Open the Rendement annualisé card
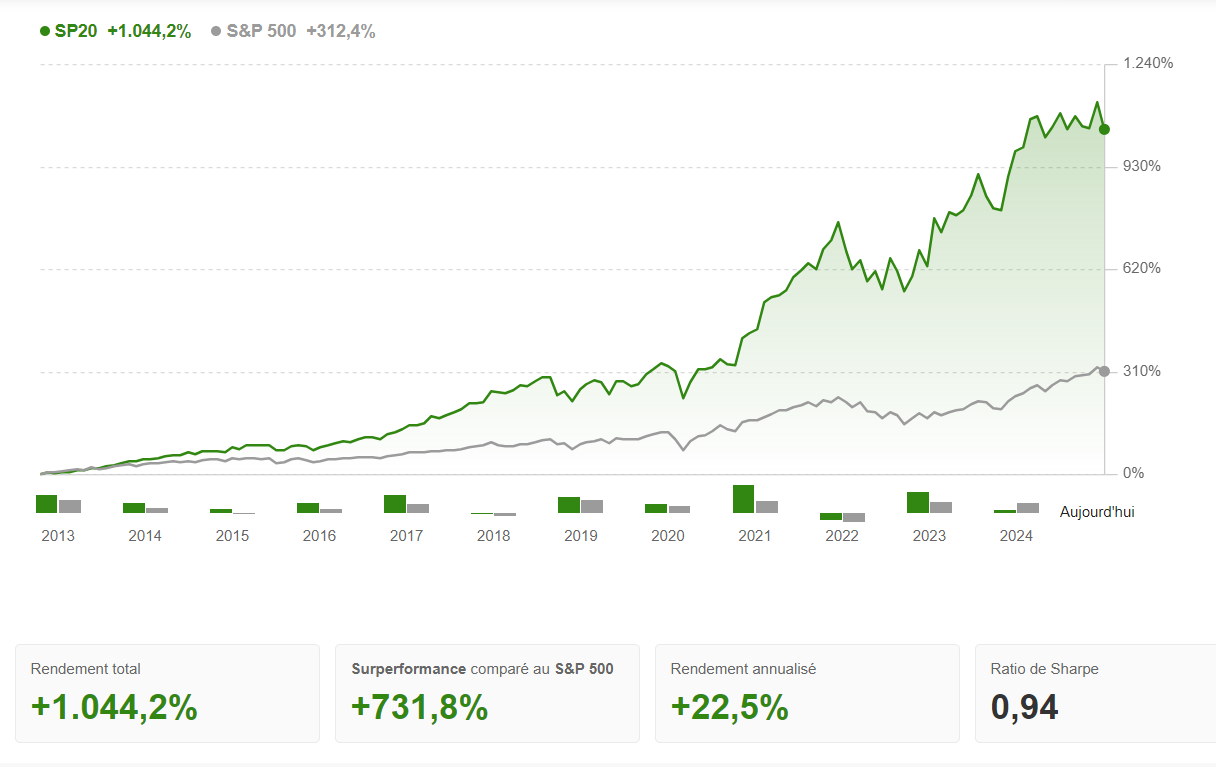Screen dimensions: 1216x767 pyautogui.click(x=806, y=693)
